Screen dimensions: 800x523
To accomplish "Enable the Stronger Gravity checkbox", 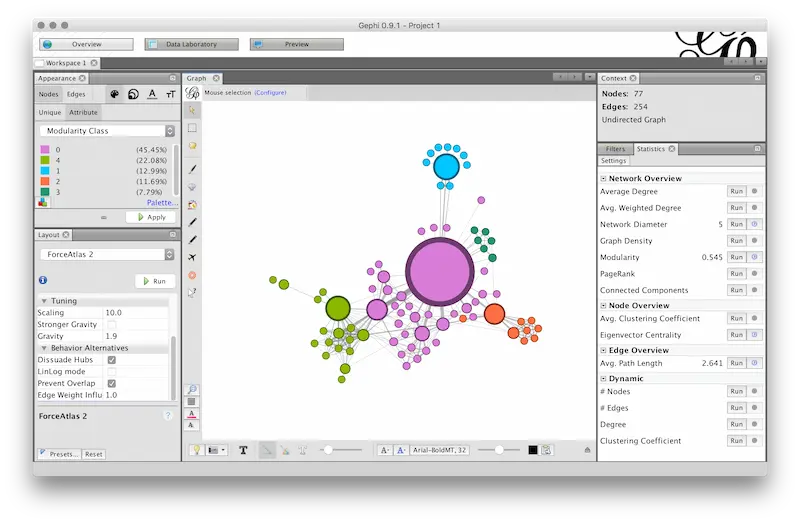I will click(x=112, y=325).
